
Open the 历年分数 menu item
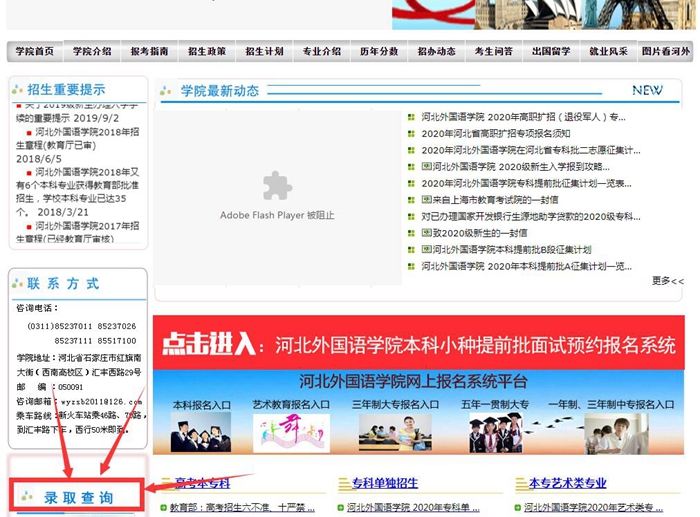pyautogui.click(x=379, y=51)
